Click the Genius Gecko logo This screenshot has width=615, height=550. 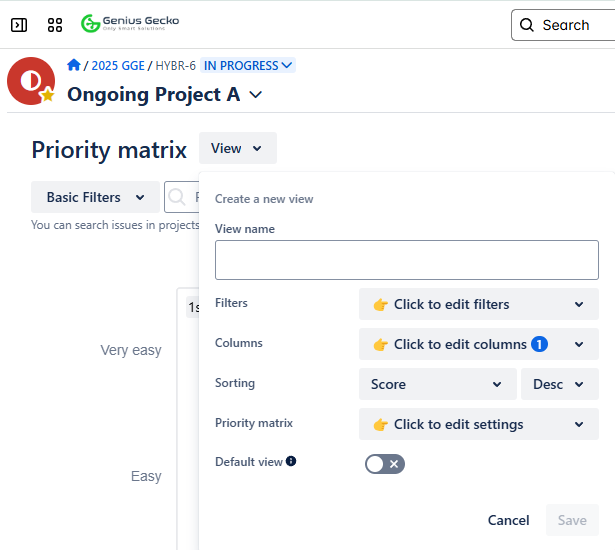click(130, 23)
